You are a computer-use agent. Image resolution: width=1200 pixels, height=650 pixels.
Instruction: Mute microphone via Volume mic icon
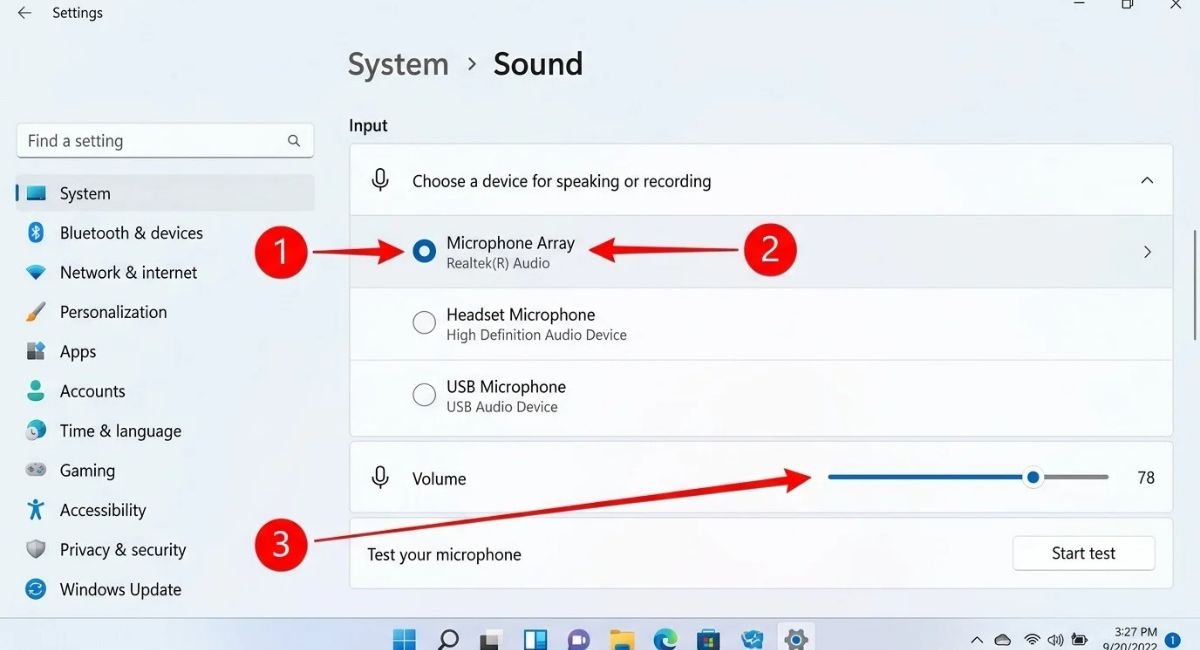380,478
